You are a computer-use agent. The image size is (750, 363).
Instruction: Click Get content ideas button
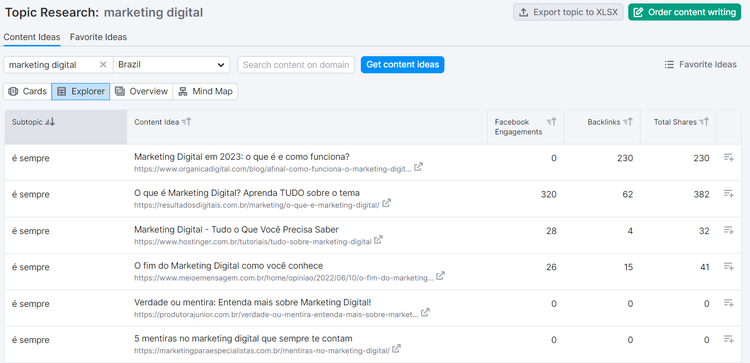click(402, 65)
